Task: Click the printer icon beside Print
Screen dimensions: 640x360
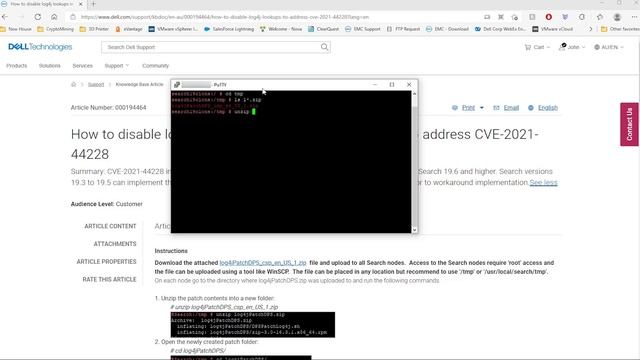Action: tap(455, 108)
